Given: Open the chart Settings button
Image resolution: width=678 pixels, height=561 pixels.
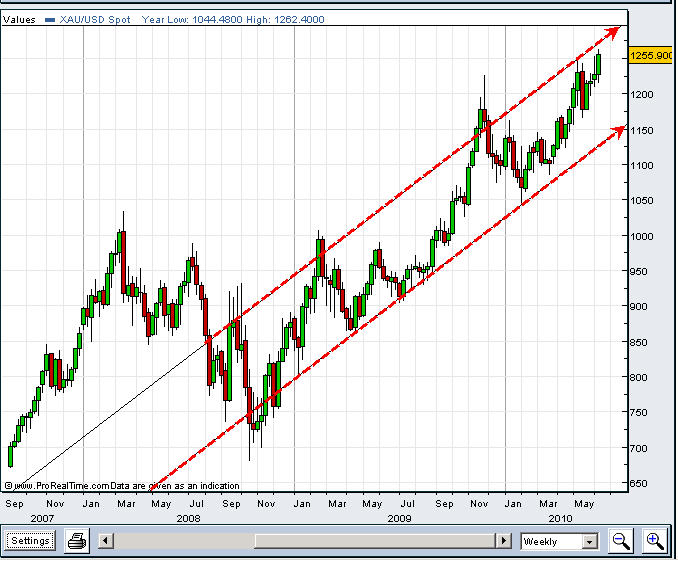Looking at the screenshot, I should coord(30,541).
